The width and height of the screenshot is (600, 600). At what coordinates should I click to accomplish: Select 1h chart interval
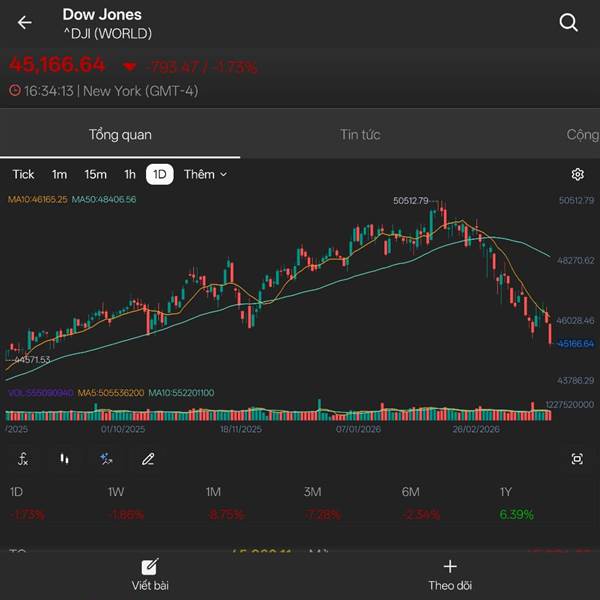tap(130, 174)
